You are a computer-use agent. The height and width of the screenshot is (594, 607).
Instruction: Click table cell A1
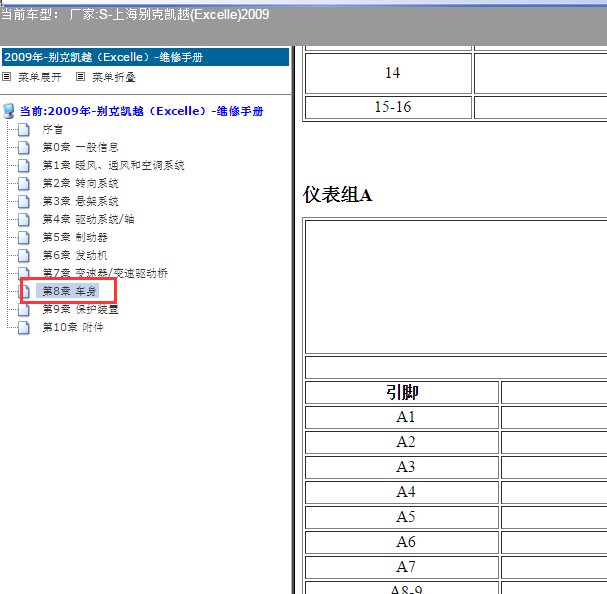402,417
